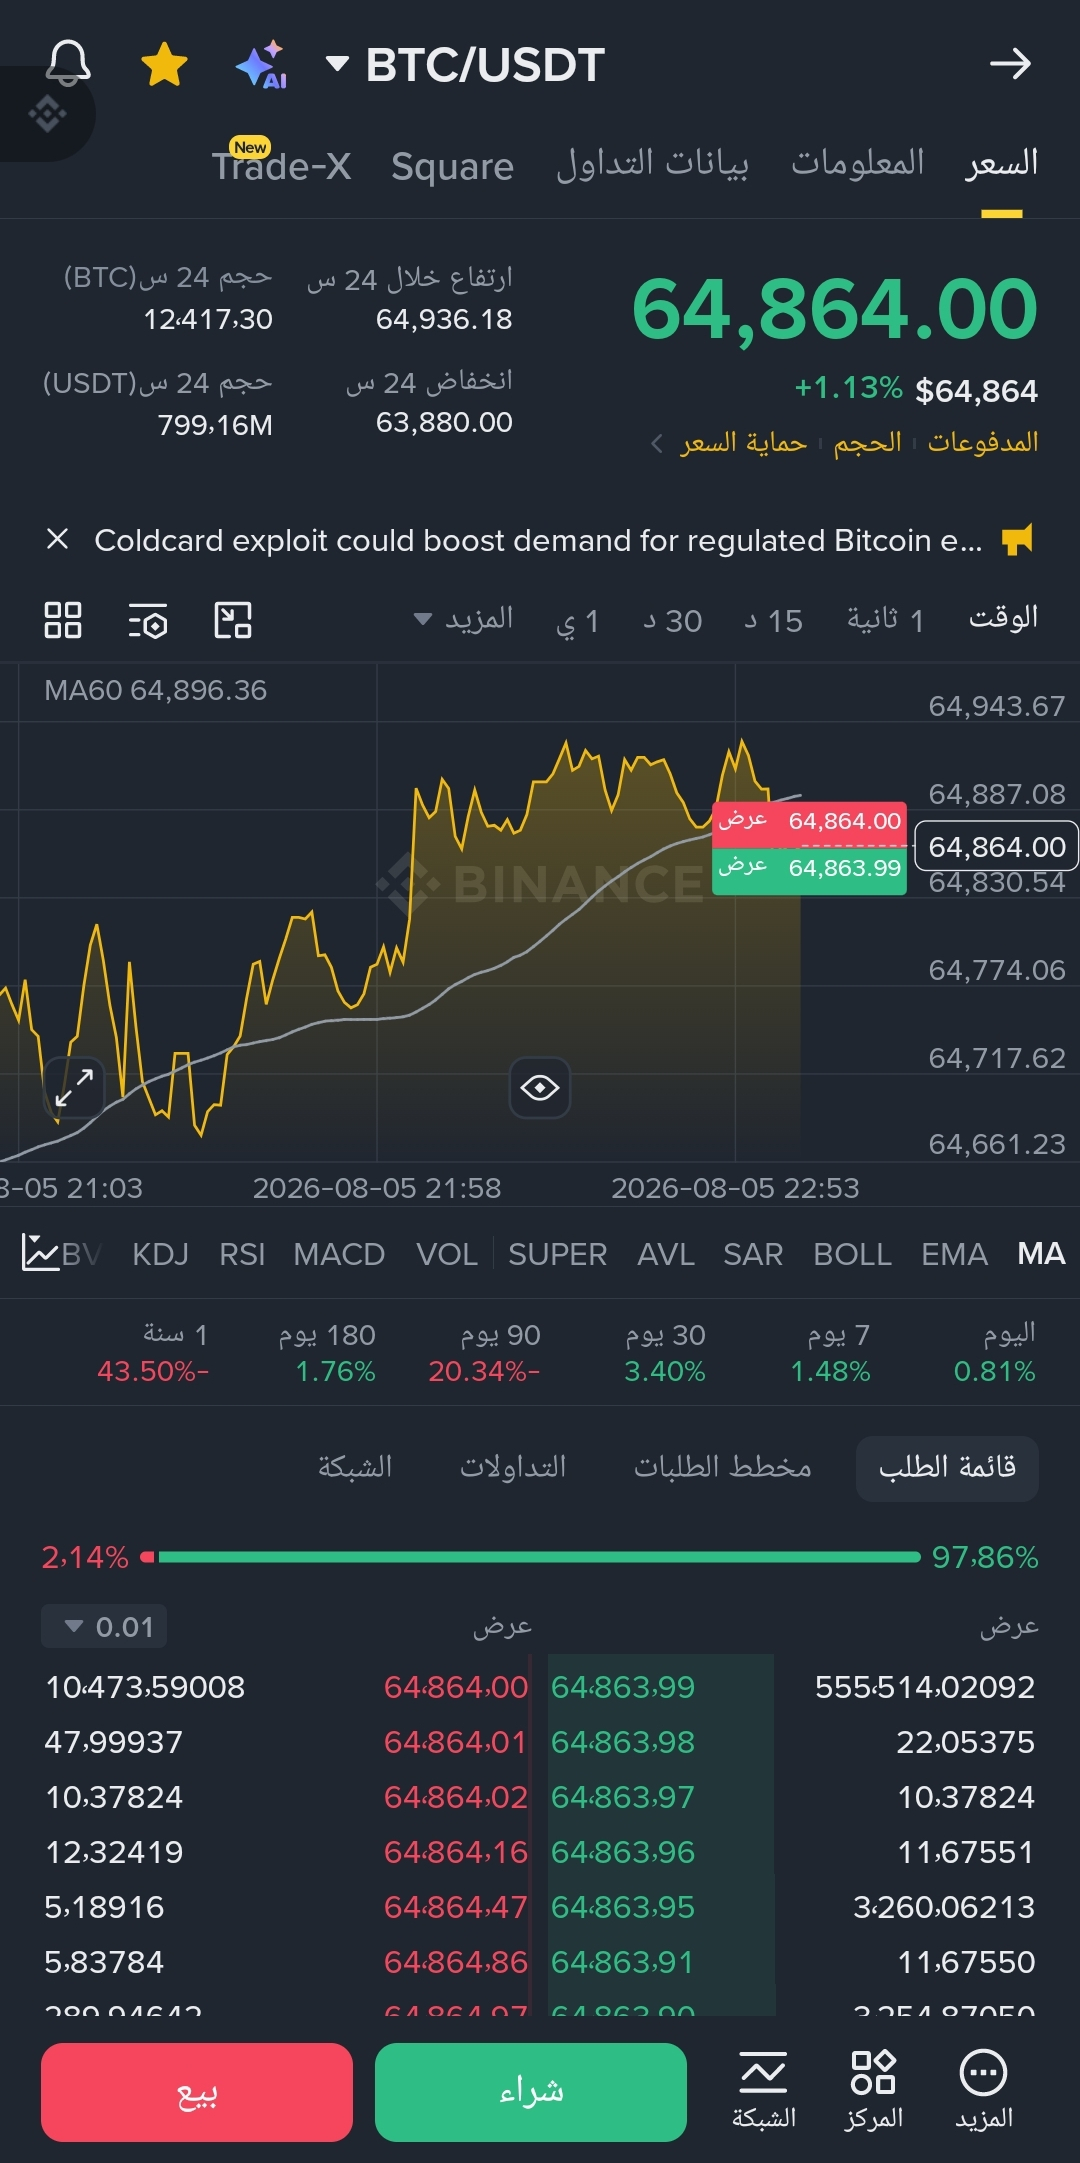Toggle the AVL indicator
Viewport: 1080px width, 2163px height.
pos(666,1254)
